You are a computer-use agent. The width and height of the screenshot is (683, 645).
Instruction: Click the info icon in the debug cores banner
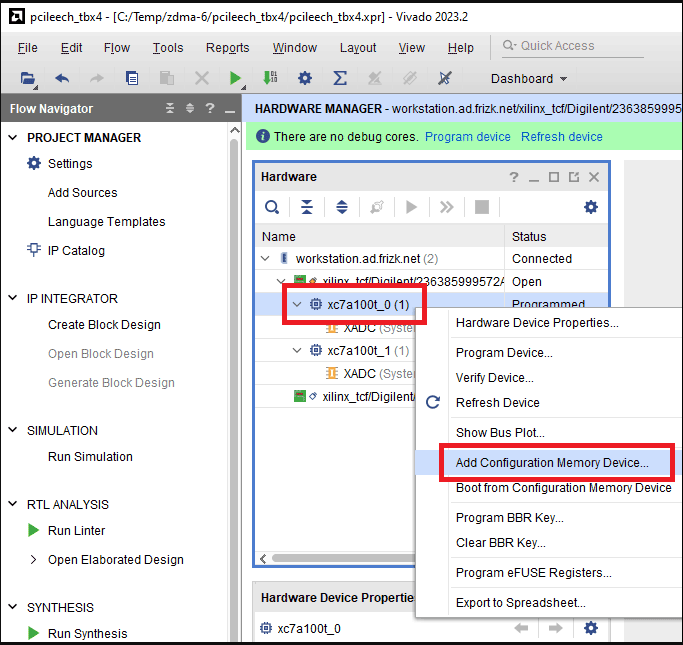[x=263, y=136]
